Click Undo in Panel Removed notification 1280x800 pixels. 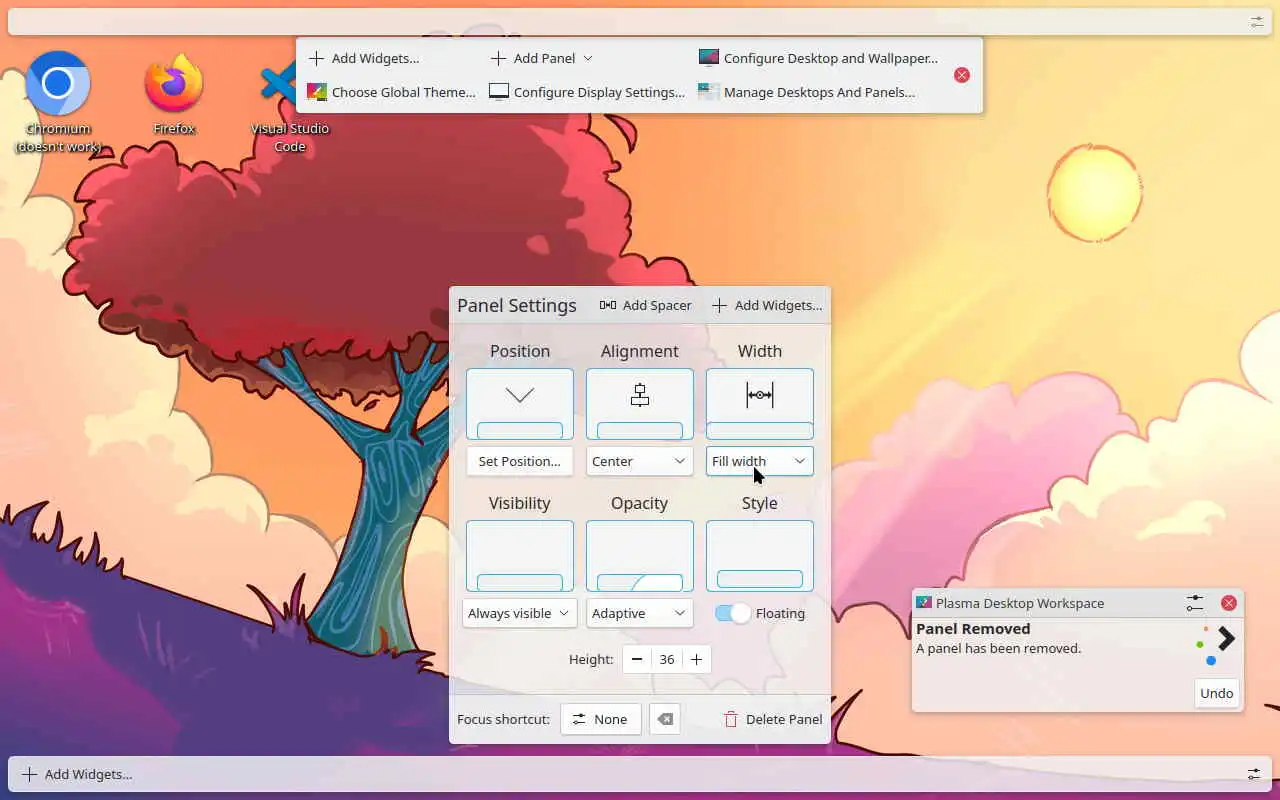(1217, 693)
